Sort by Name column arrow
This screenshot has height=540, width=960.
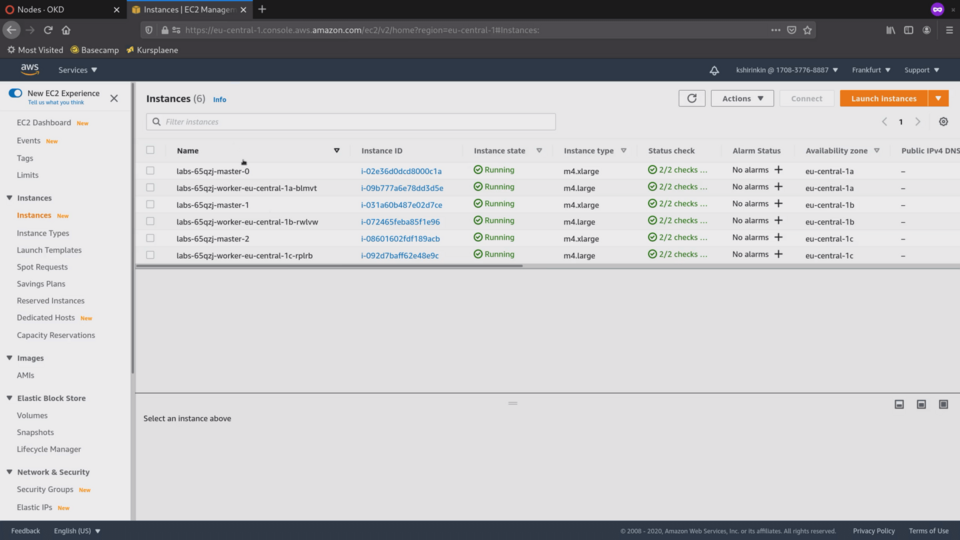[x=336, y=151]
